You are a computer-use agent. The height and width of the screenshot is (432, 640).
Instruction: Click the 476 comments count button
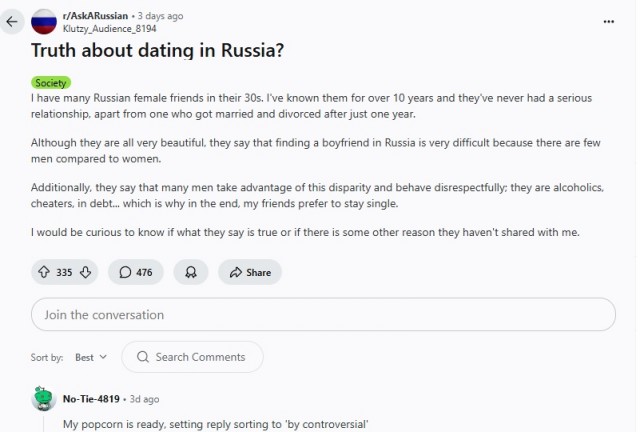(135, 272)
